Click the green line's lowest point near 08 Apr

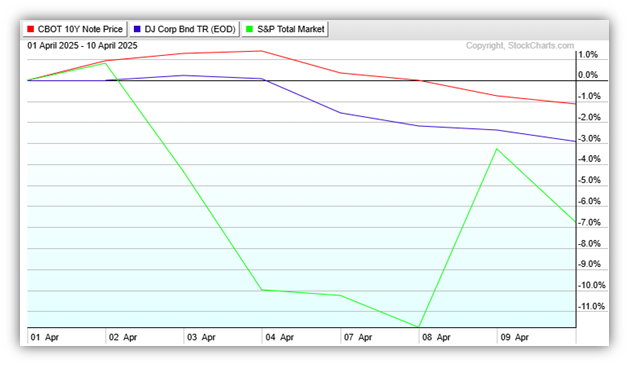tap(418, 327)
